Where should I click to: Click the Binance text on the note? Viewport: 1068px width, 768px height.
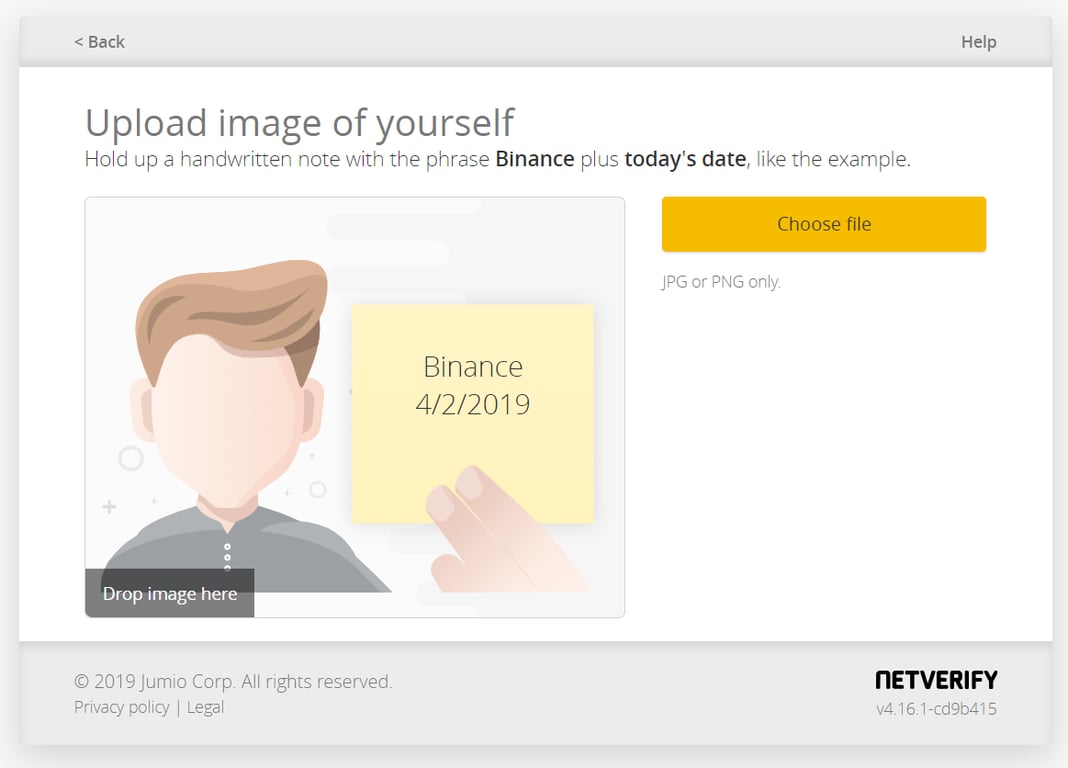coord(473,367)
